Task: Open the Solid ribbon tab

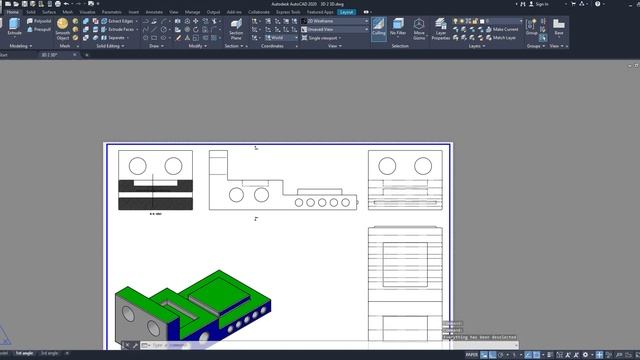Action: (31, 12)
